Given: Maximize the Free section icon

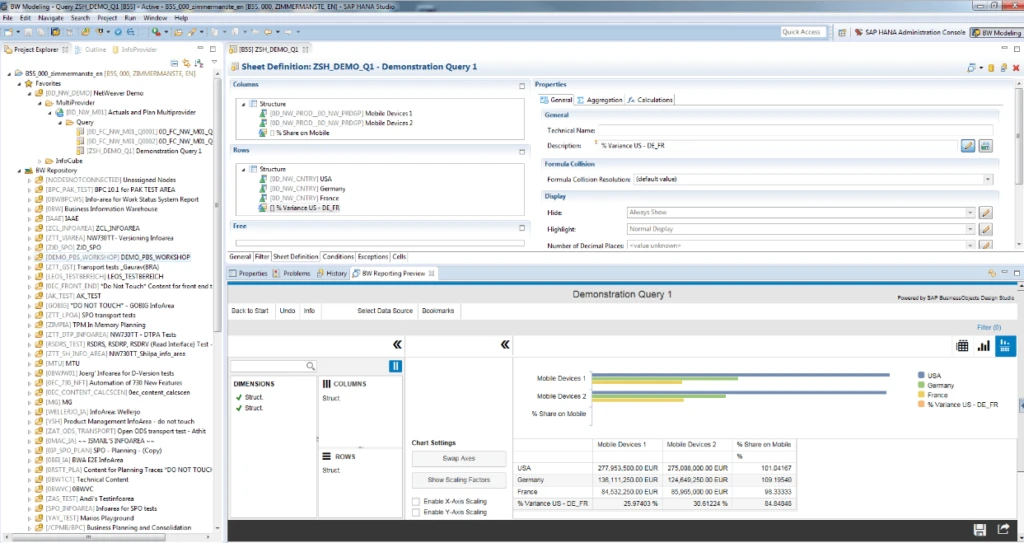Looking at the screenshot, I should pos(522,227).
